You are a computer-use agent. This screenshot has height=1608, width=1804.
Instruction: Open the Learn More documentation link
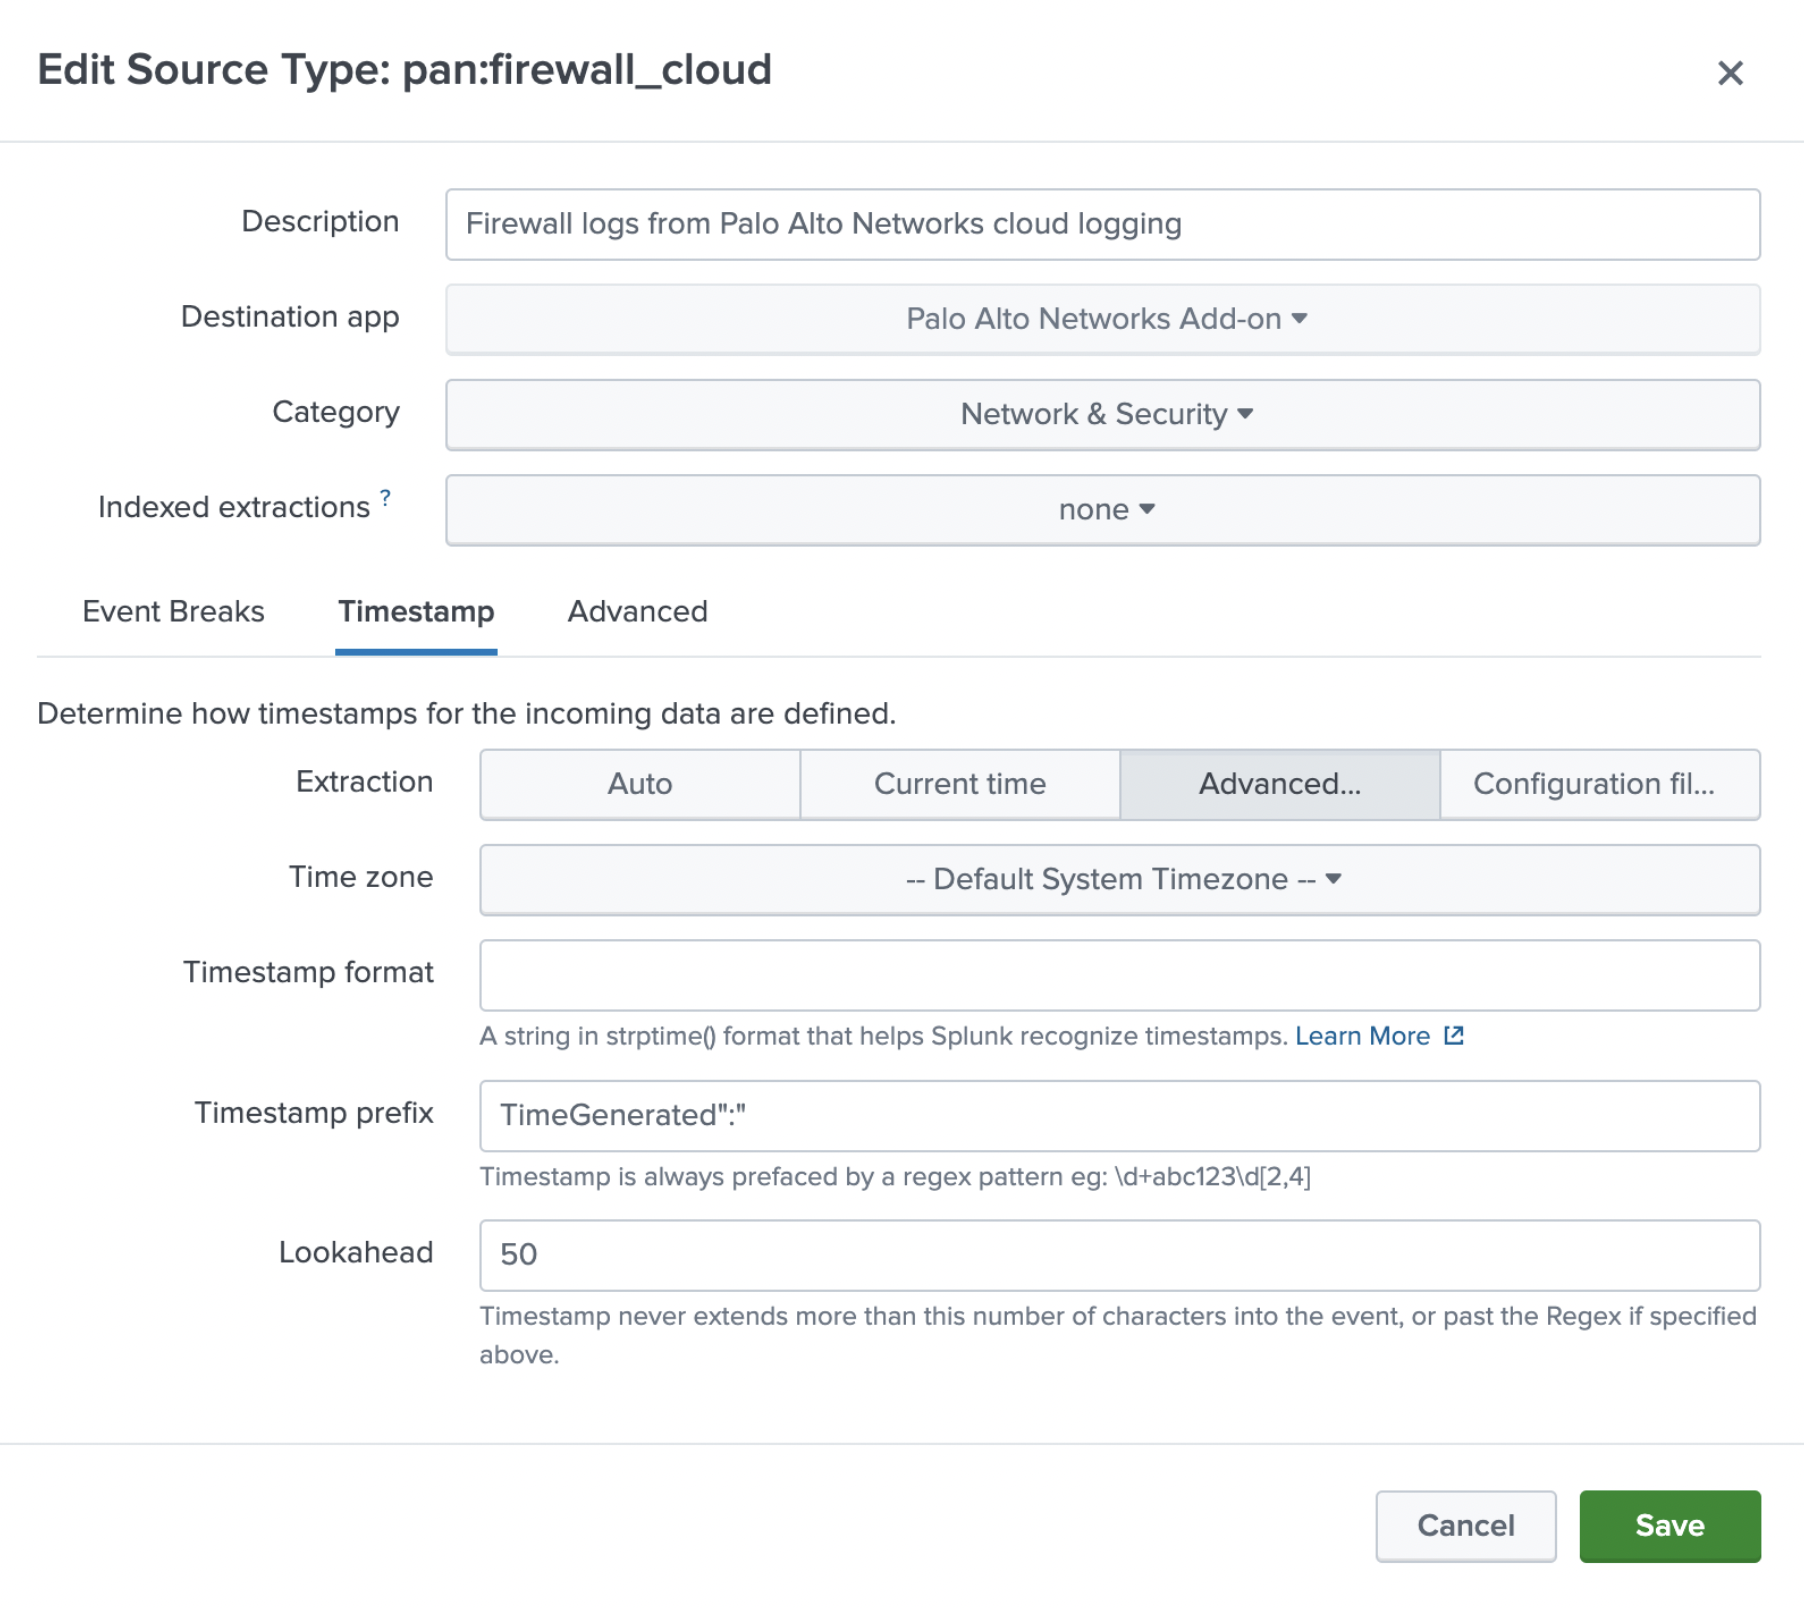coord(1362,1036)
